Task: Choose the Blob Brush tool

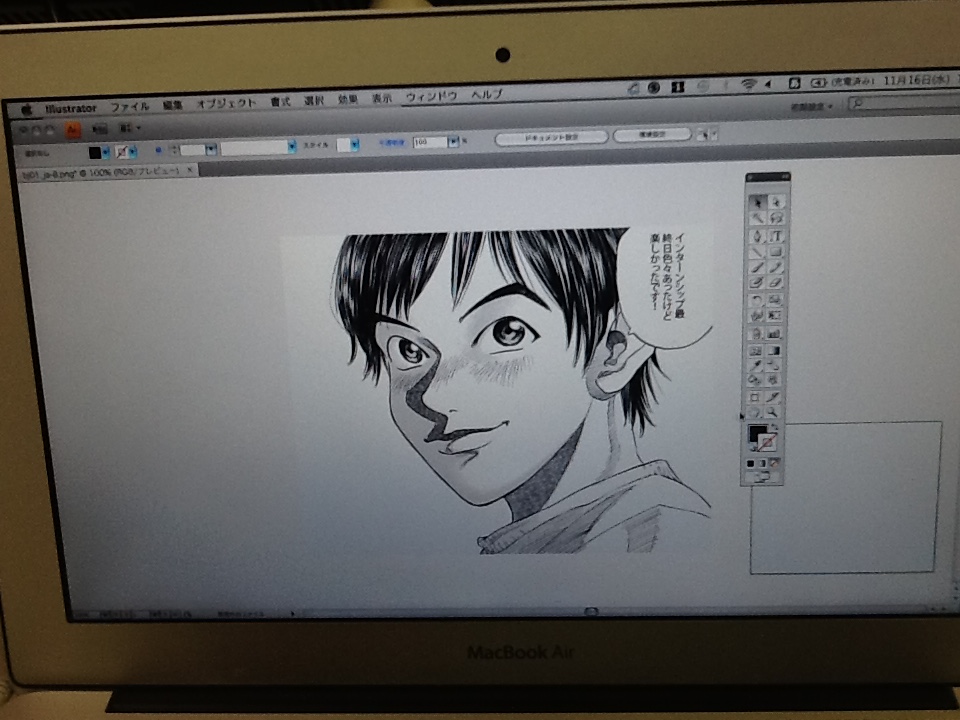Action: pos(756,282)
